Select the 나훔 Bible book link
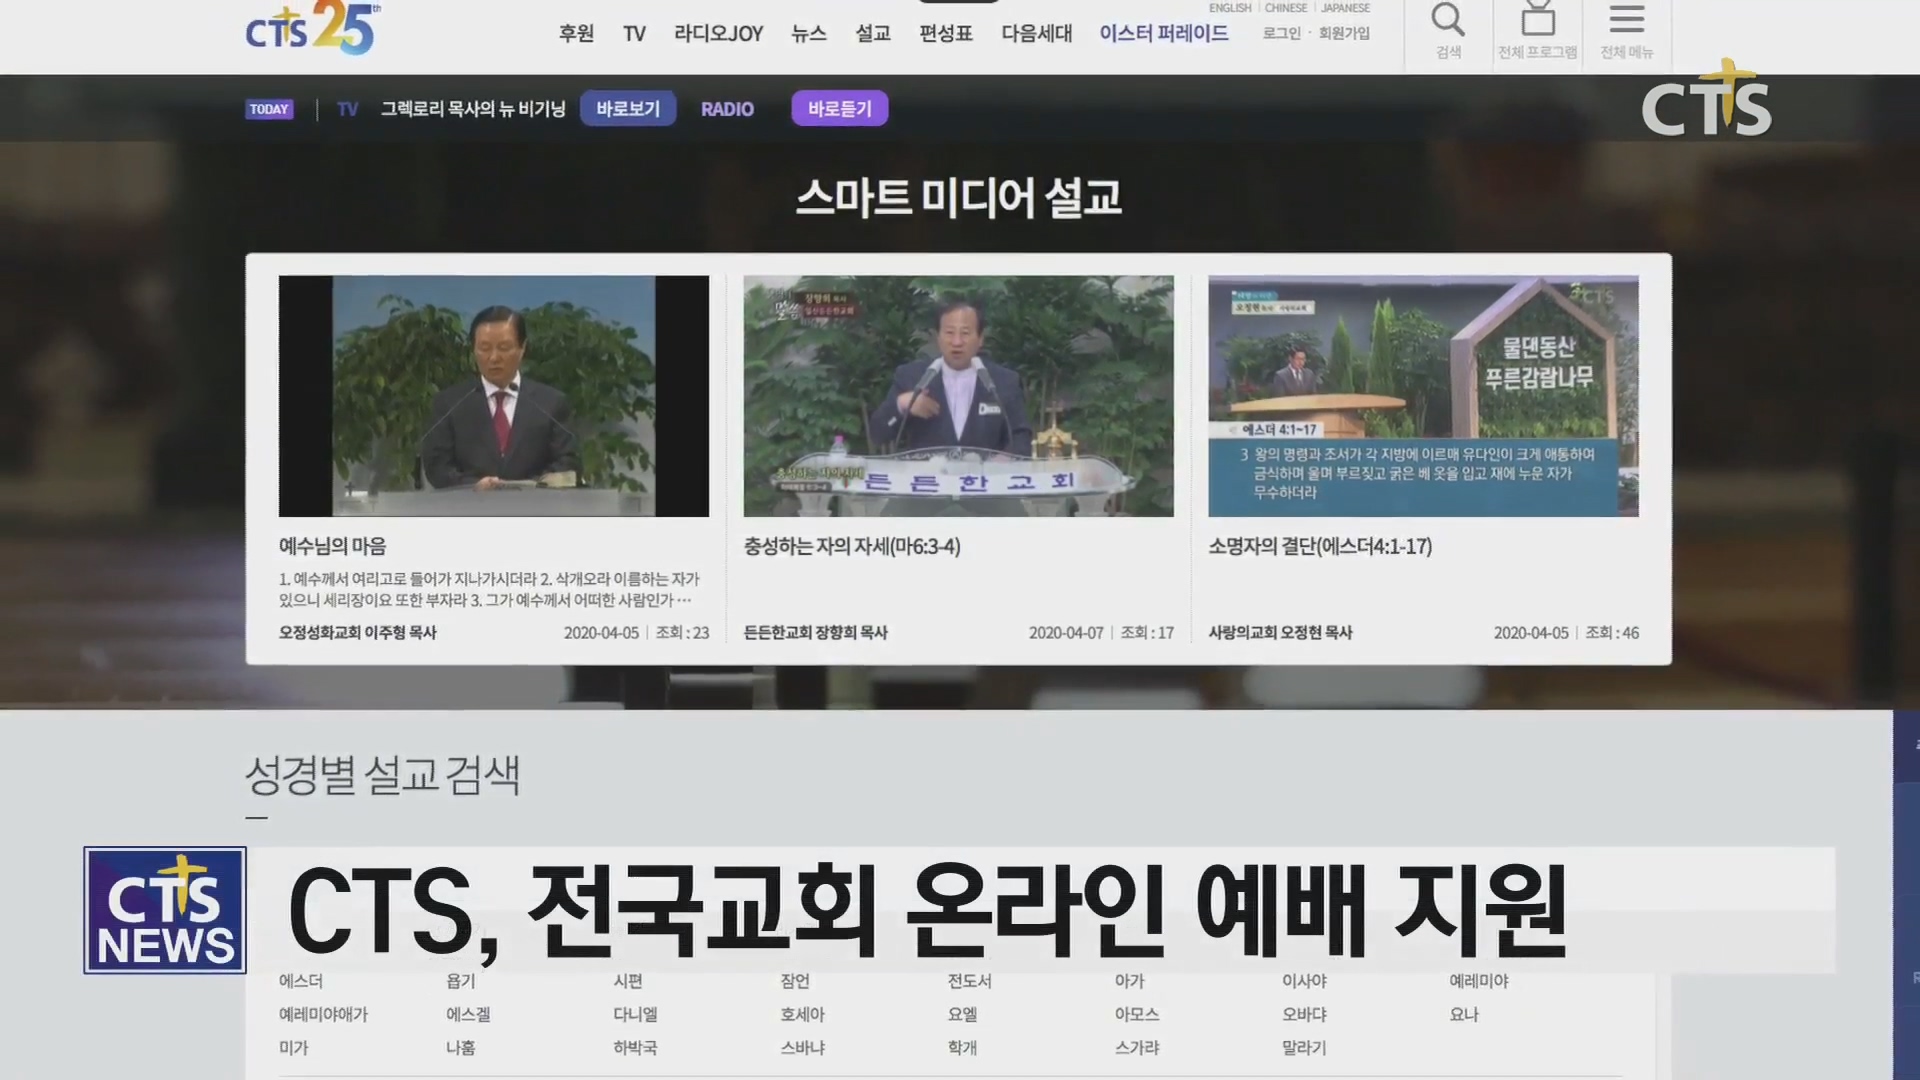The width and height of the screenshot is (1920, 1080). click(461, 1047)
